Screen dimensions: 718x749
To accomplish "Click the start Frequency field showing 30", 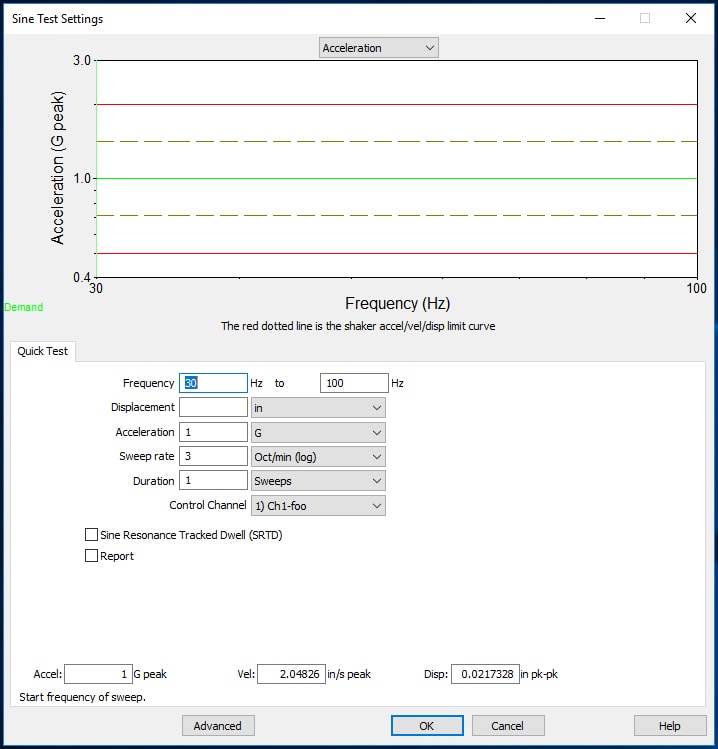I will click(213, 383).
